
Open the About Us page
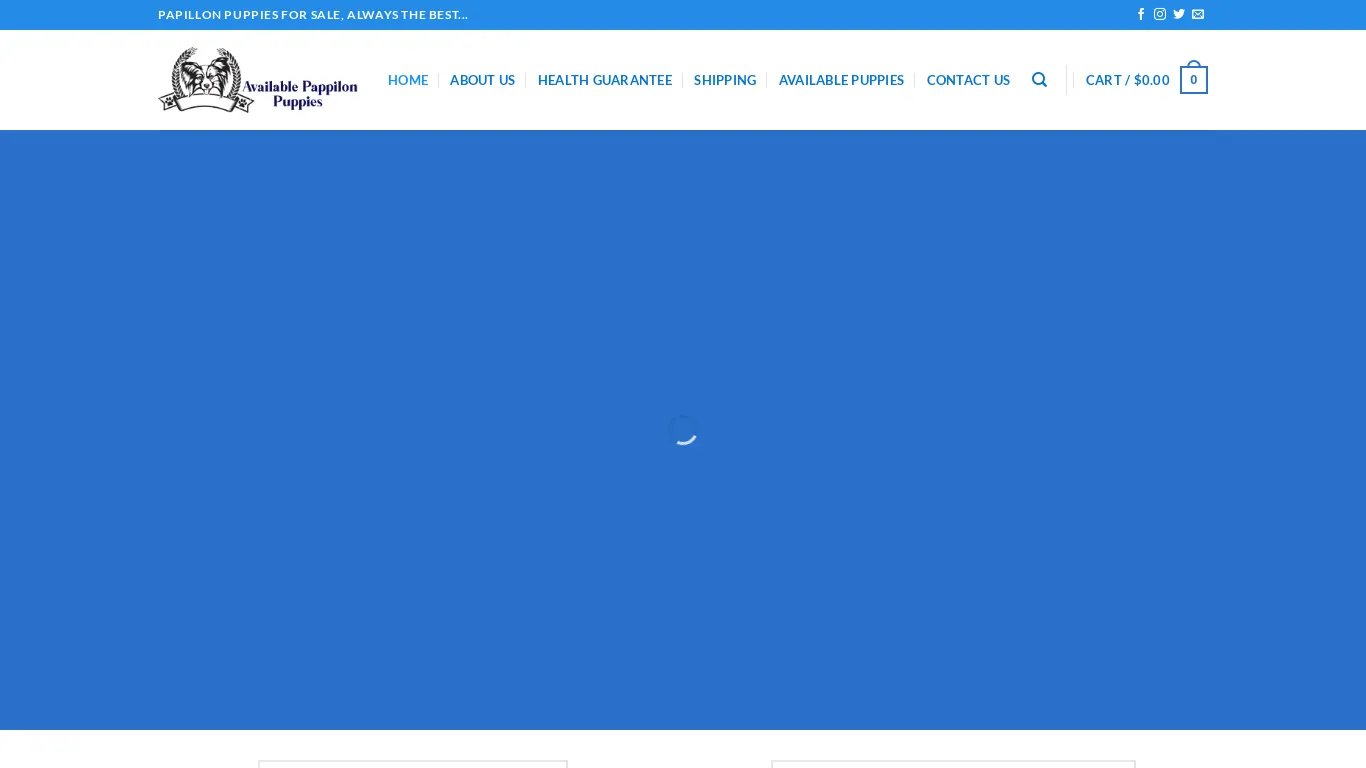[x=482, y=80]
